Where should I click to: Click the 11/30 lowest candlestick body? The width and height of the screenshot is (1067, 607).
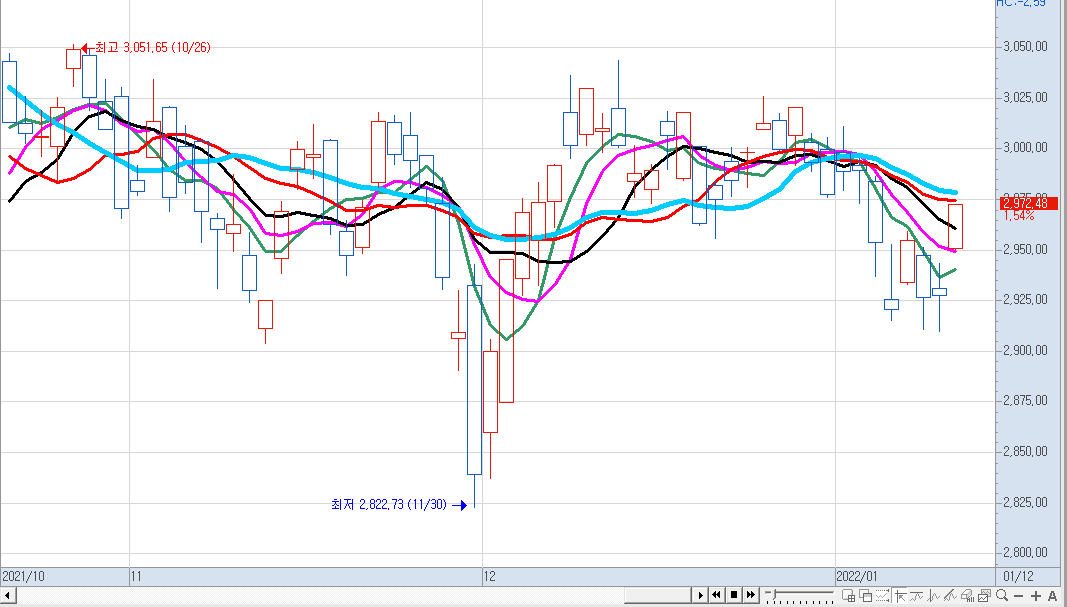[474, 380]
